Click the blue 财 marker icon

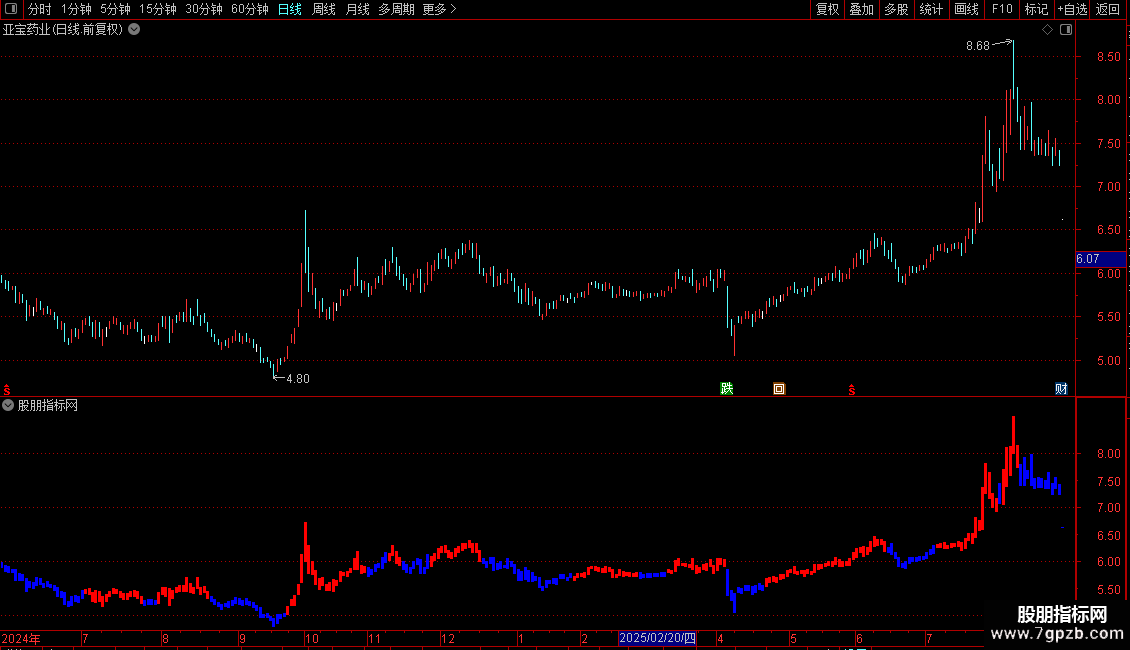(1061, 389)
